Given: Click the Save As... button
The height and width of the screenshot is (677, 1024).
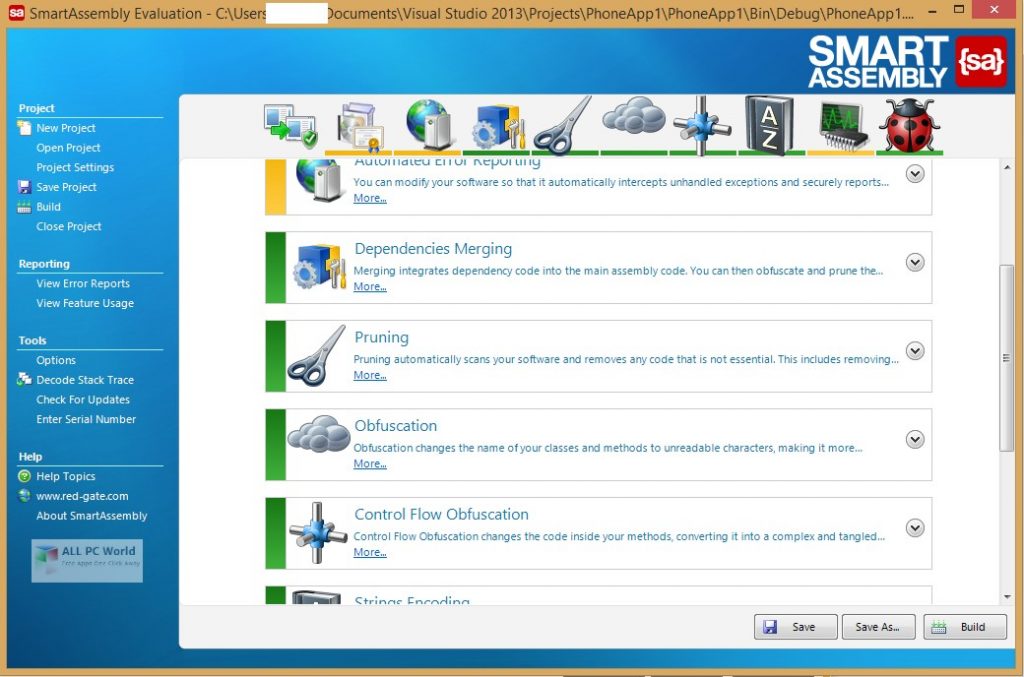Looking at the screenshot, I should click(878, 627).
